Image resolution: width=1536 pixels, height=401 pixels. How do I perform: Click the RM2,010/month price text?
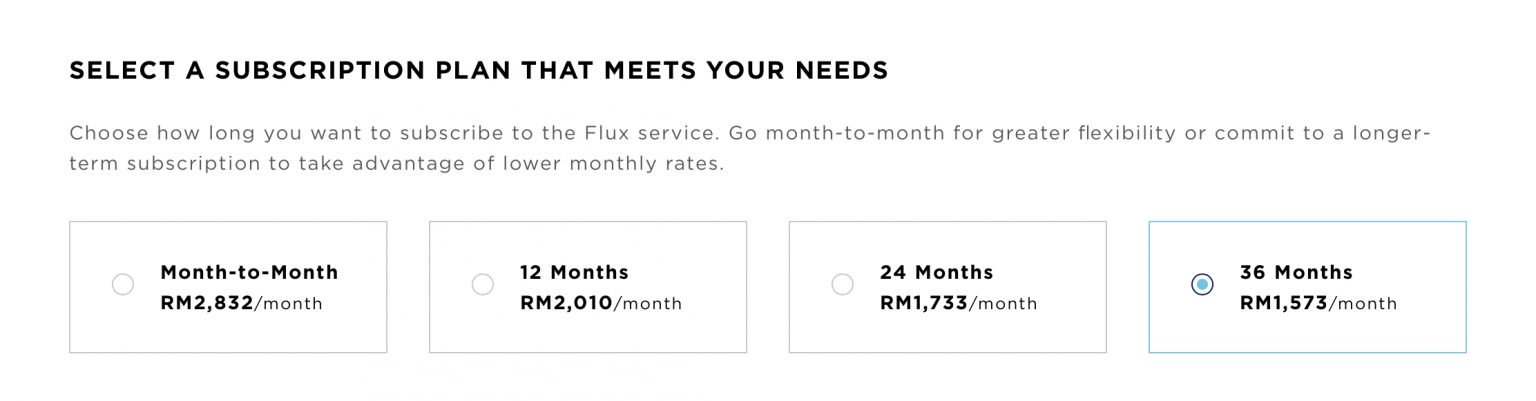click(600, 303)
